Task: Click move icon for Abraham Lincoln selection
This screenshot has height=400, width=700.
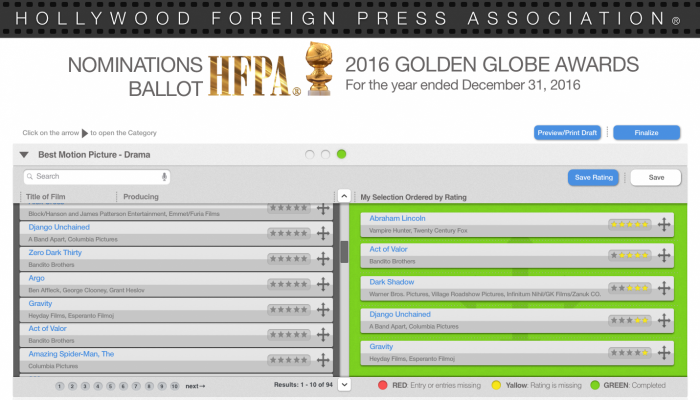Action: click(664, 225)
